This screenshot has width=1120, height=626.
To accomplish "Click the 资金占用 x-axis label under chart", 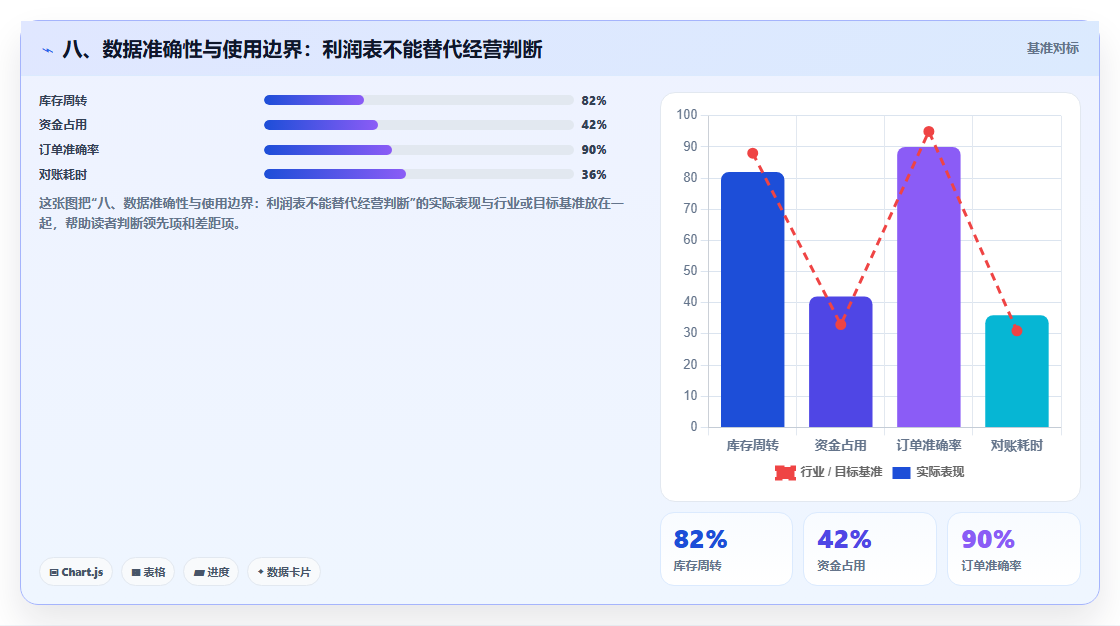I will (841, 445).
